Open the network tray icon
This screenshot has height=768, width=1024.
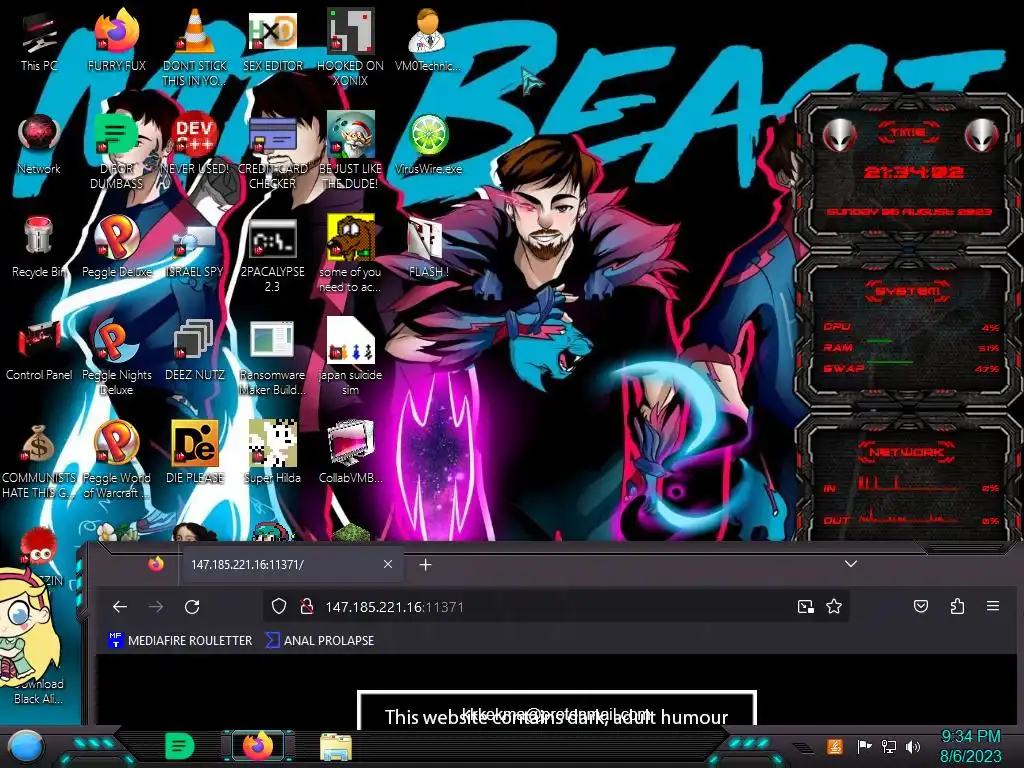pos(889,746)
